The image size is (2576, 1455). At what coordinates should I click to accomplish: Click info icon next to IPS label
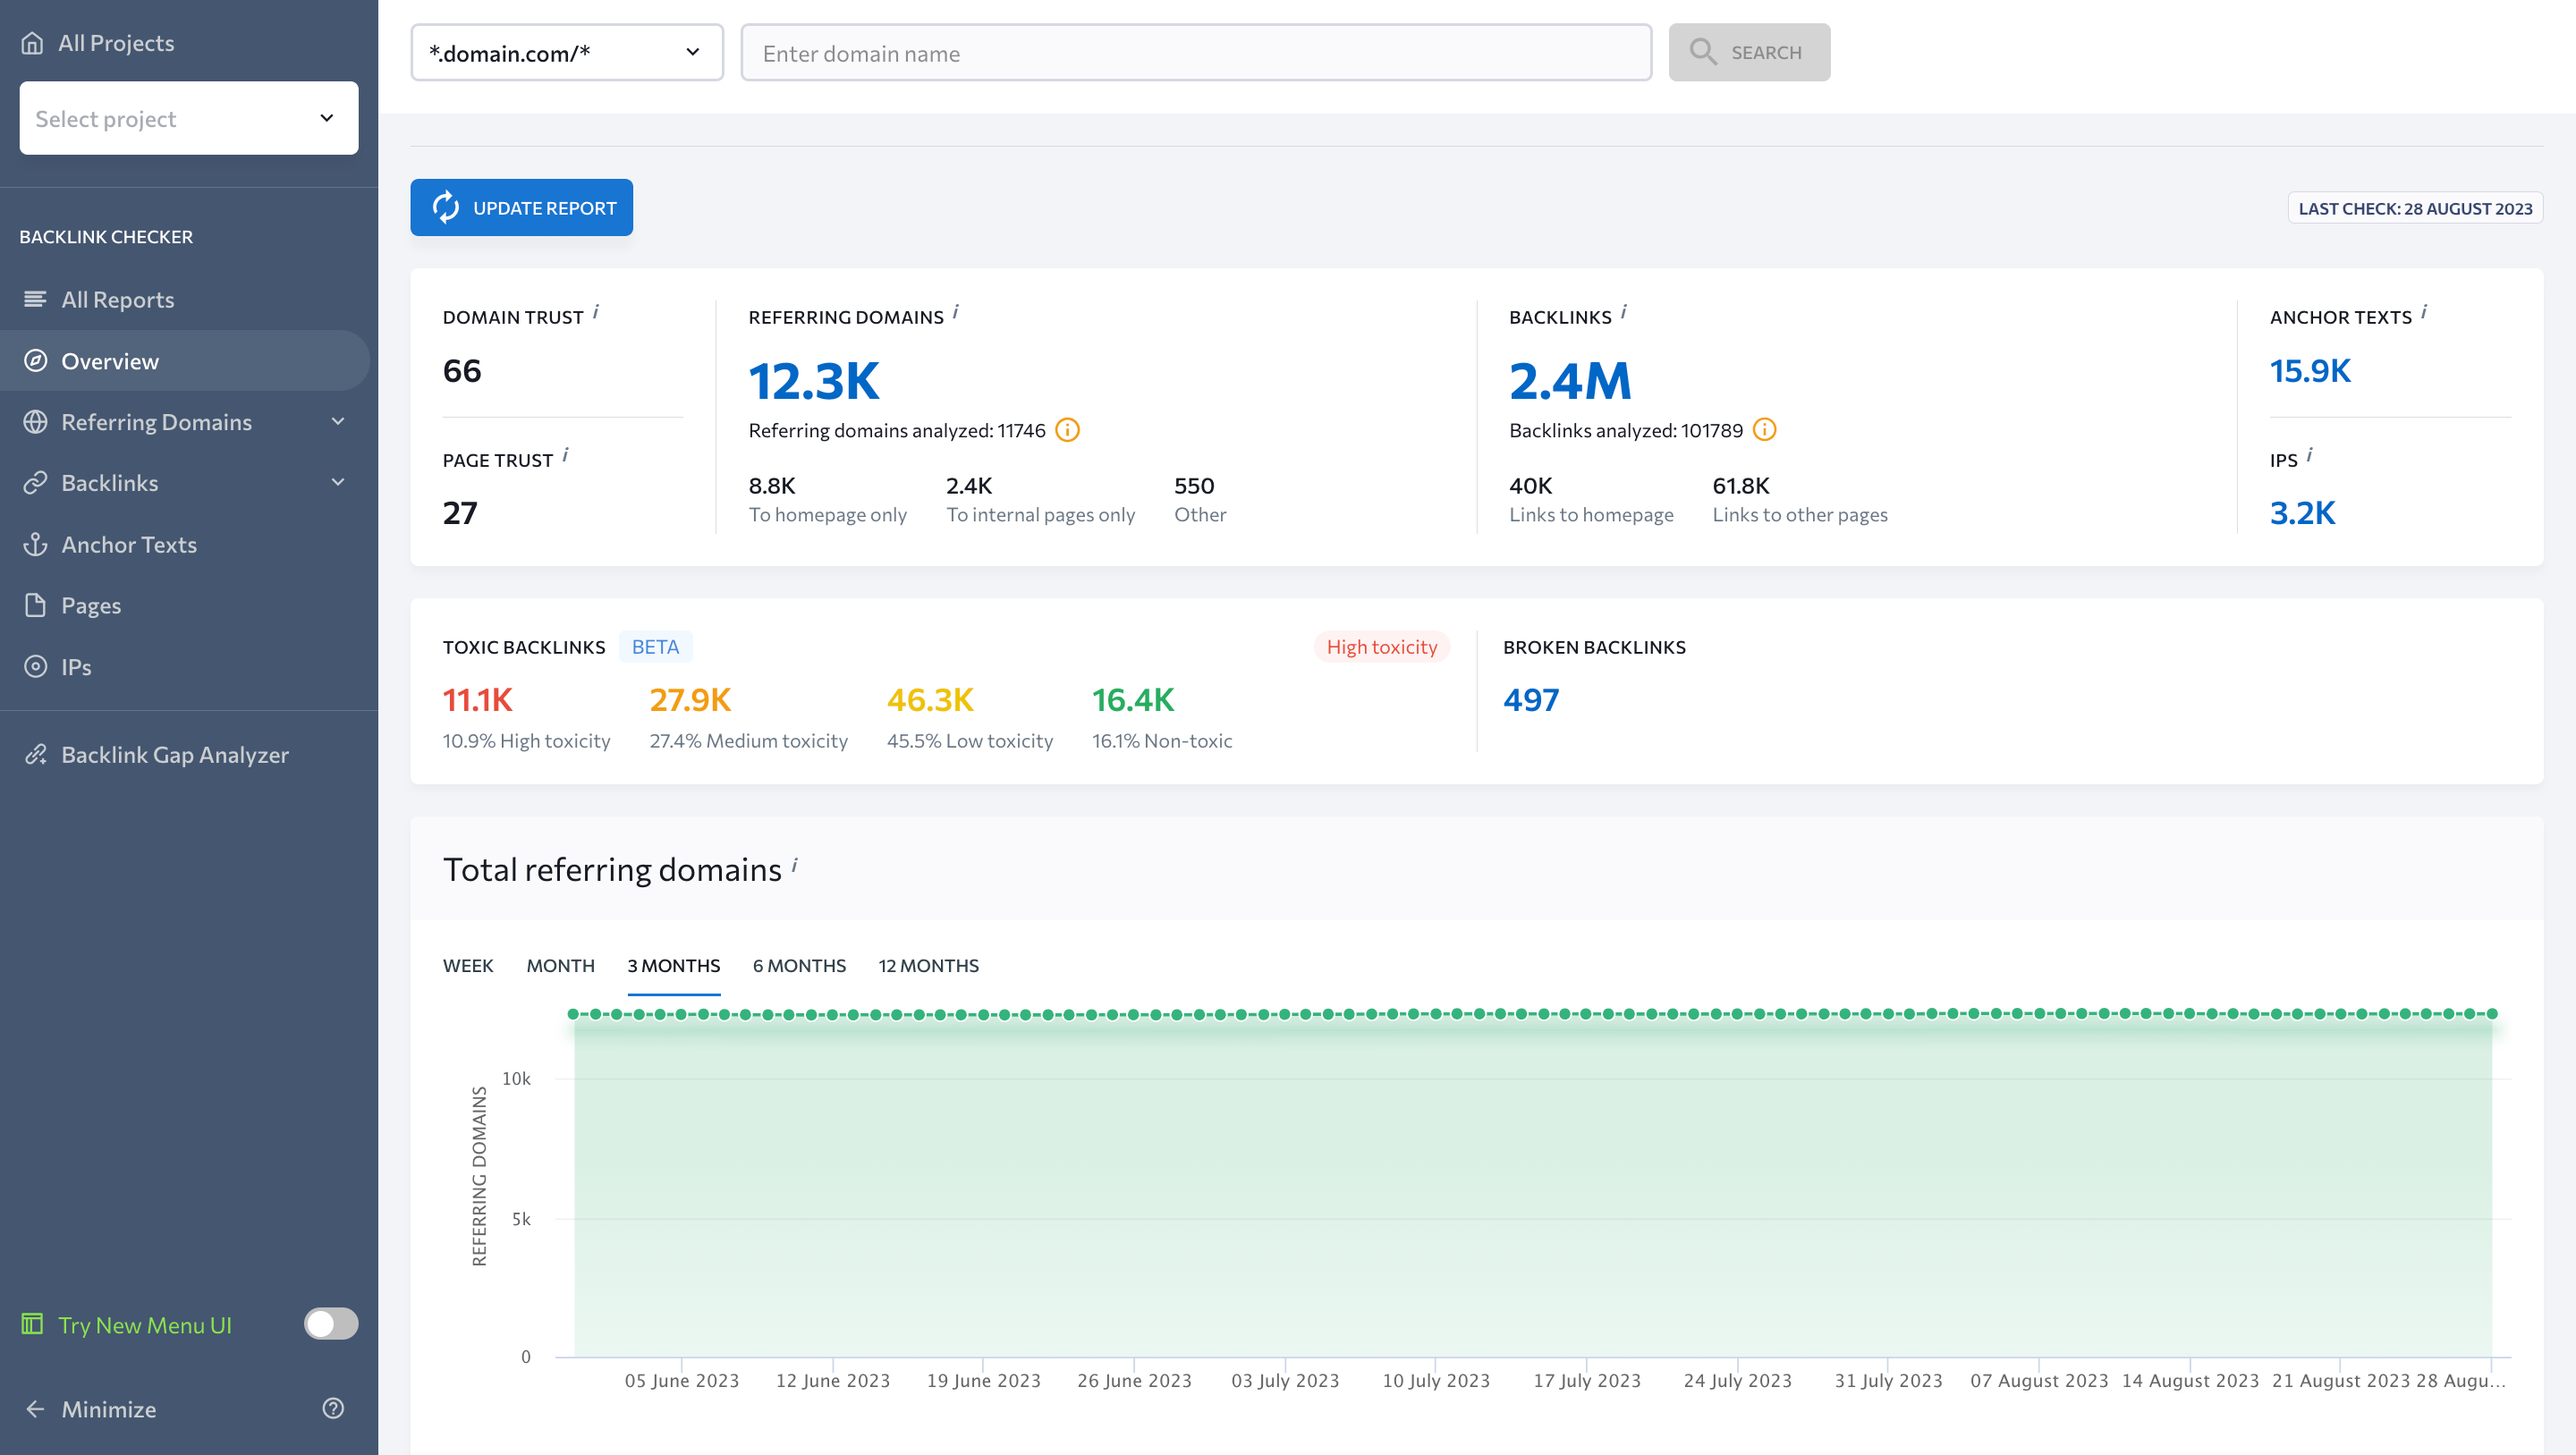click(2309, 455)
